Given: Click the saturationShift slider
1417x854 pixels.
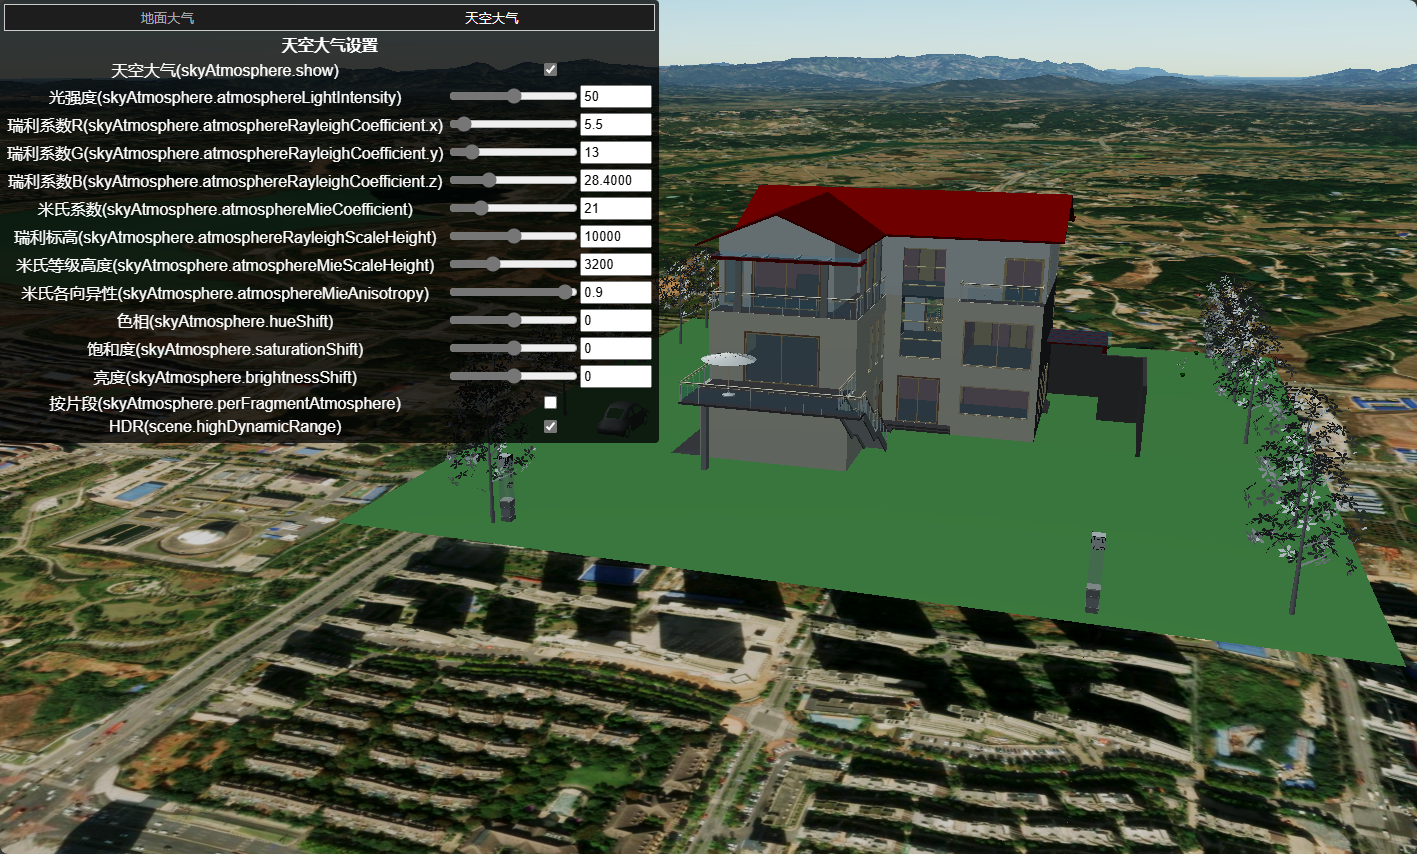Looking at the screenshot, I should tap(513, 348).
